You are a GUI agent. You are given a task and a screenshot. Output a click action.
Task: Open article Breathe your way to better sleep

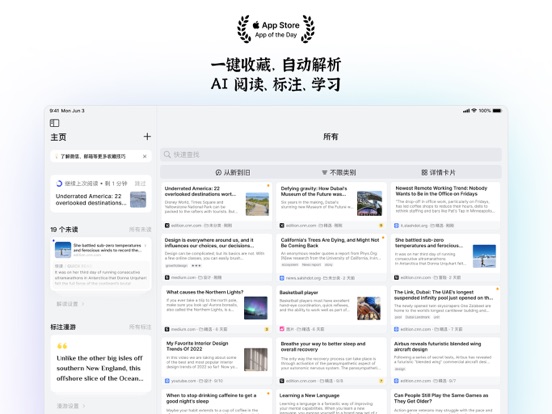click(x=331, y=361)
